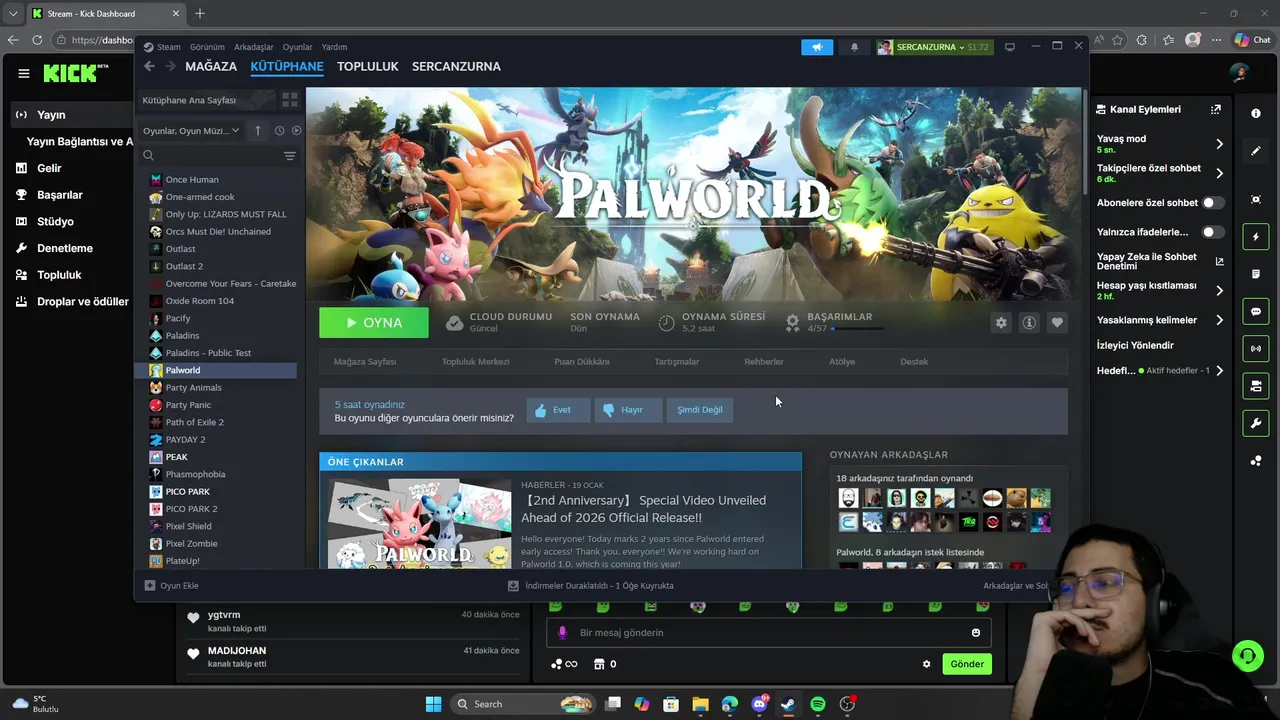Open the Arkadaşlar menu
The image size is (1280, 720).
point(254,47)
